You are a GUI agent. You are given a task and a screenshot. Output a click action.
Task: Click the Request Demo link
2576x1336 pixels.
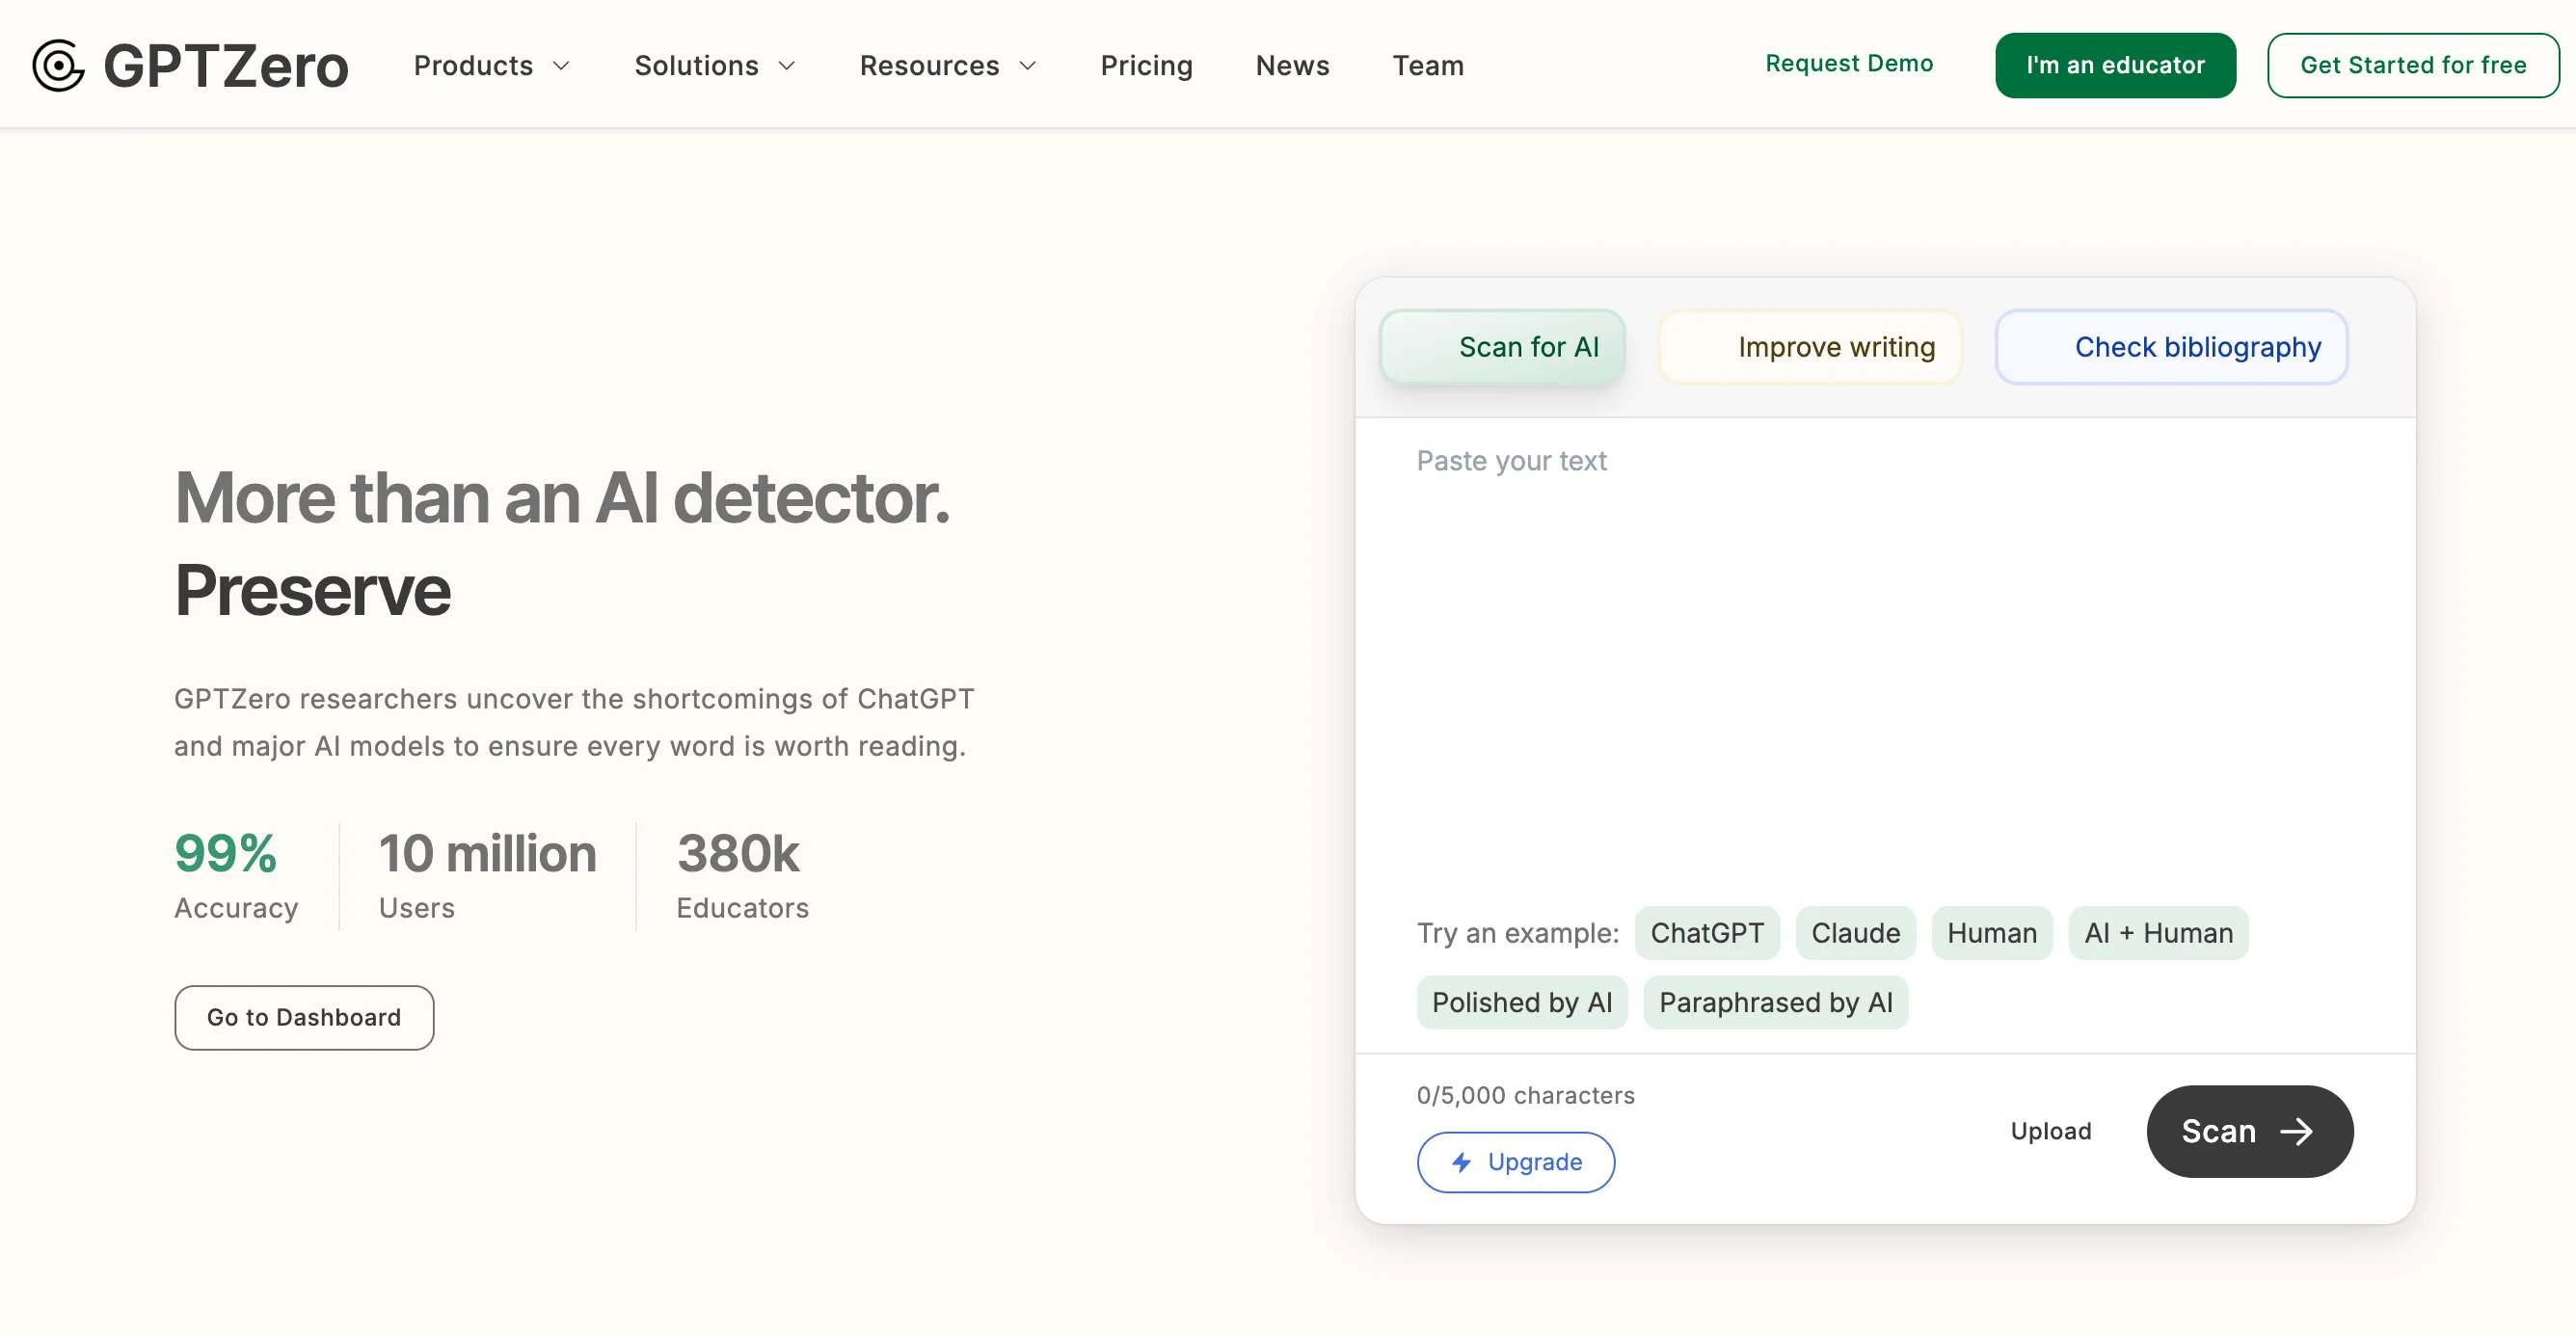(x=1849, y=64)
